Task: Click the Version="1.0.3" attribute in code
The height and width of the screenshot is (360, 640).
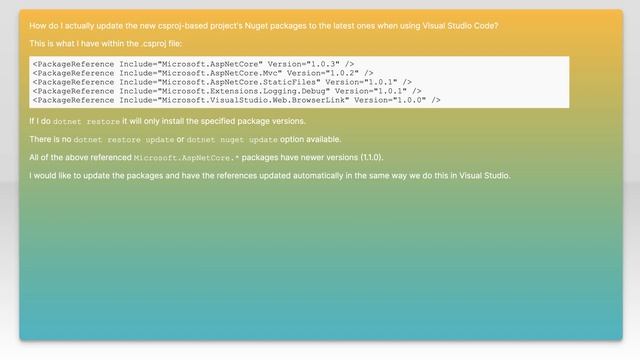Action: (x=304, y=64)
